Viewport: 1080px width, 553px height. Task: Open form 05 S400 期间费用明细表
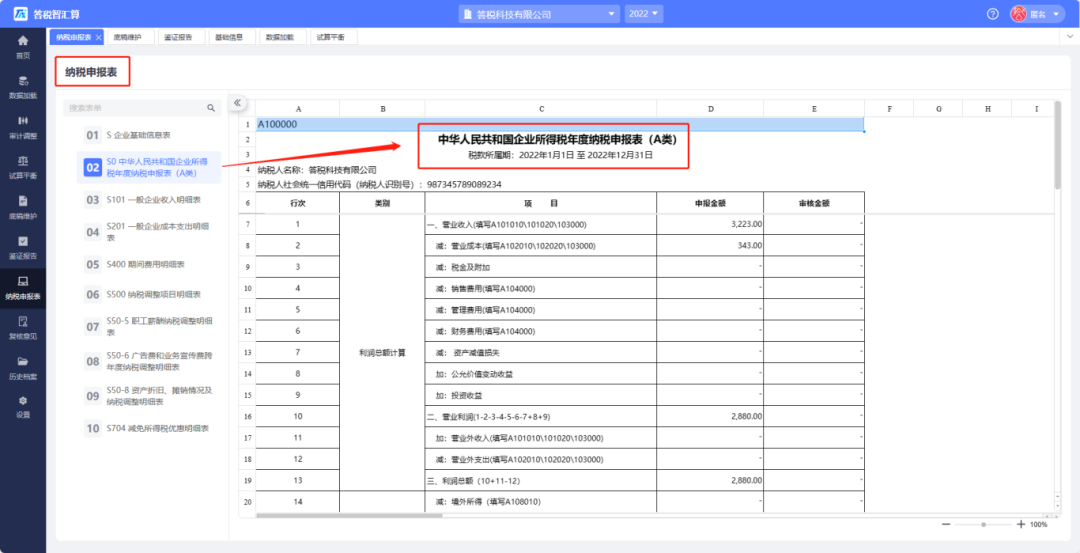point(149,264)
